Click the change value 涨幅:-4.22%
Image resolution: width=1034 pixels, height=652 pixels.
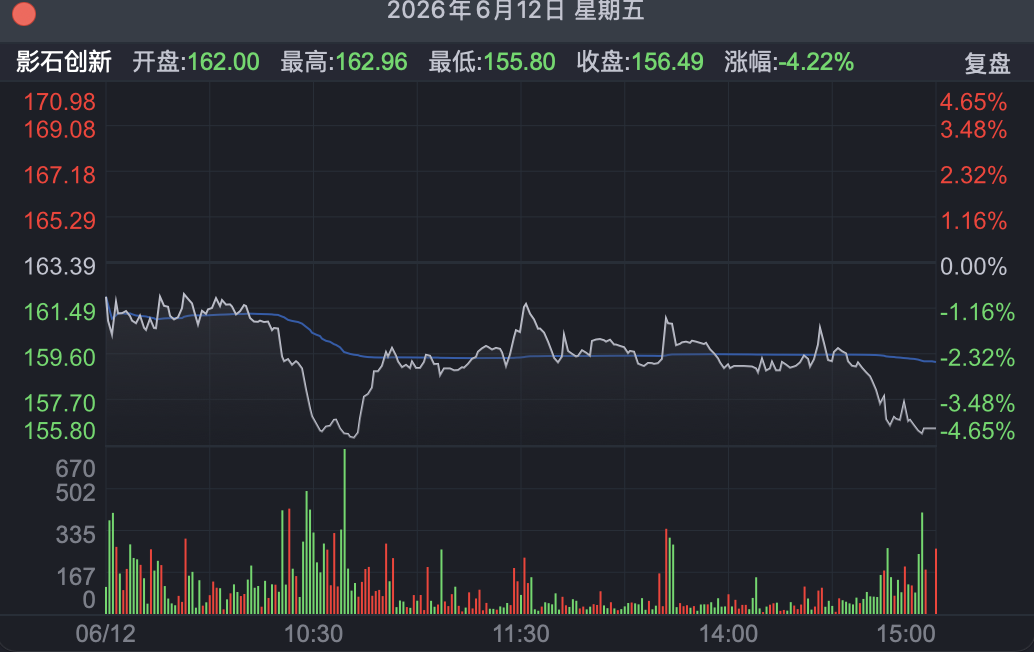point(789,62)
